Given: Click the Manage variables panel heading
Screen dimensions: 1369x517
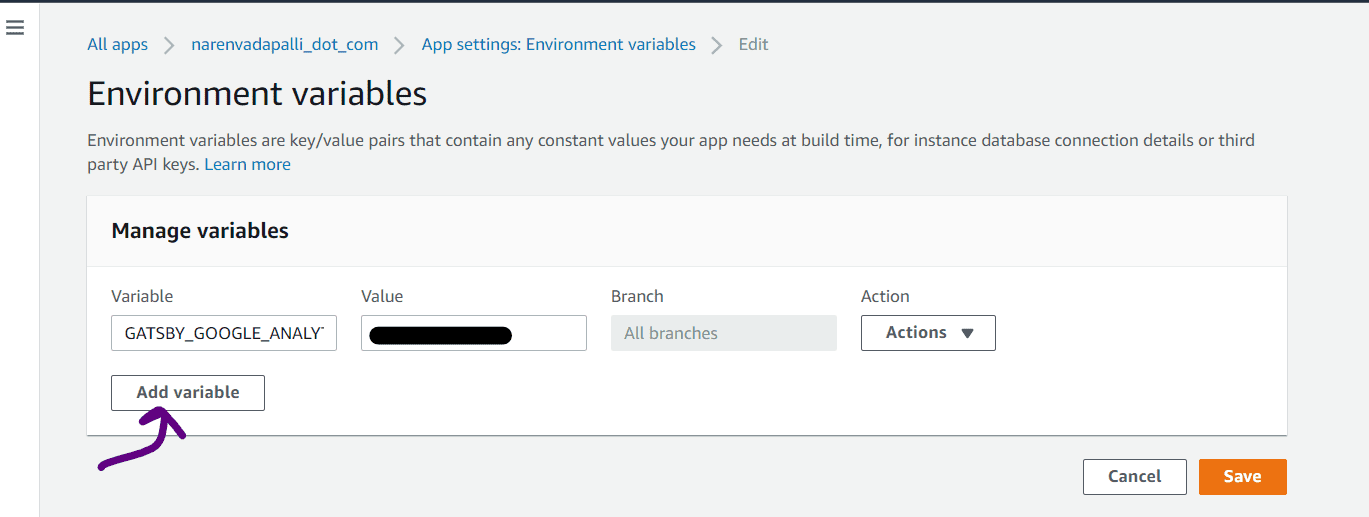Looking at the screenshot, I should (x=200, y=231).
